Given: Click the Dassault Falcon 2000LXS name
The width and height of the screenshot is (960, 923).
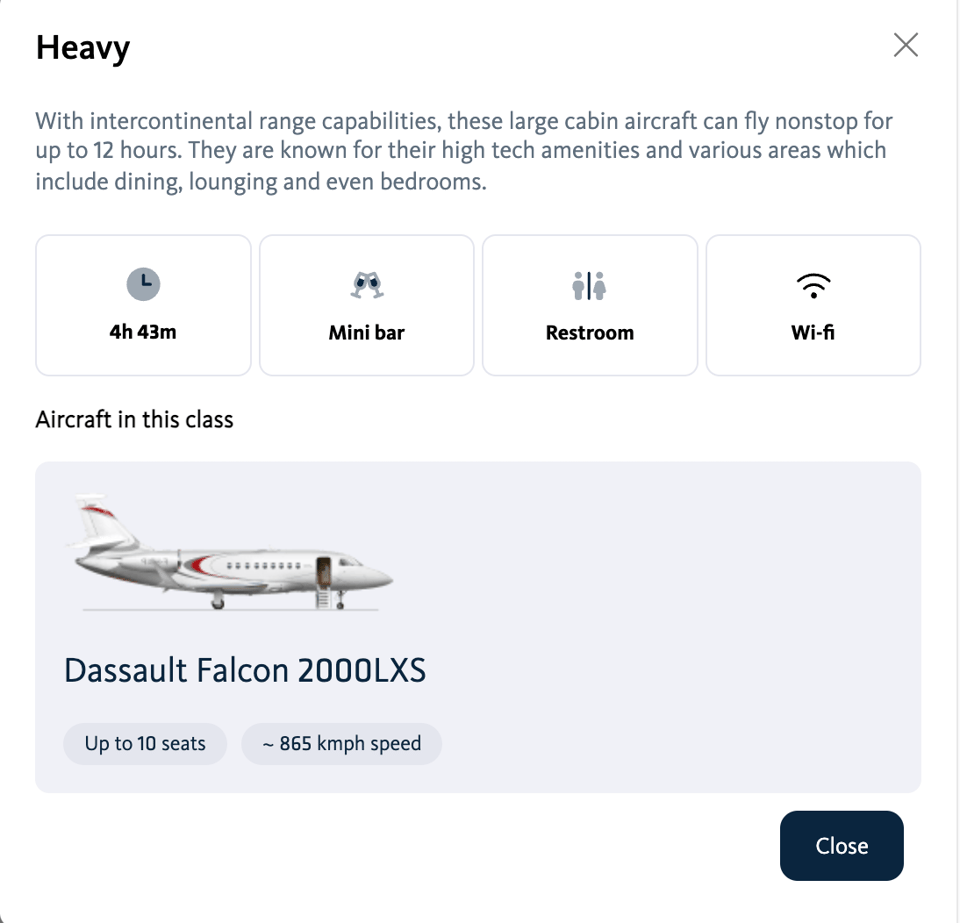Looking at the screenshot, I should (x=245, y=670).
